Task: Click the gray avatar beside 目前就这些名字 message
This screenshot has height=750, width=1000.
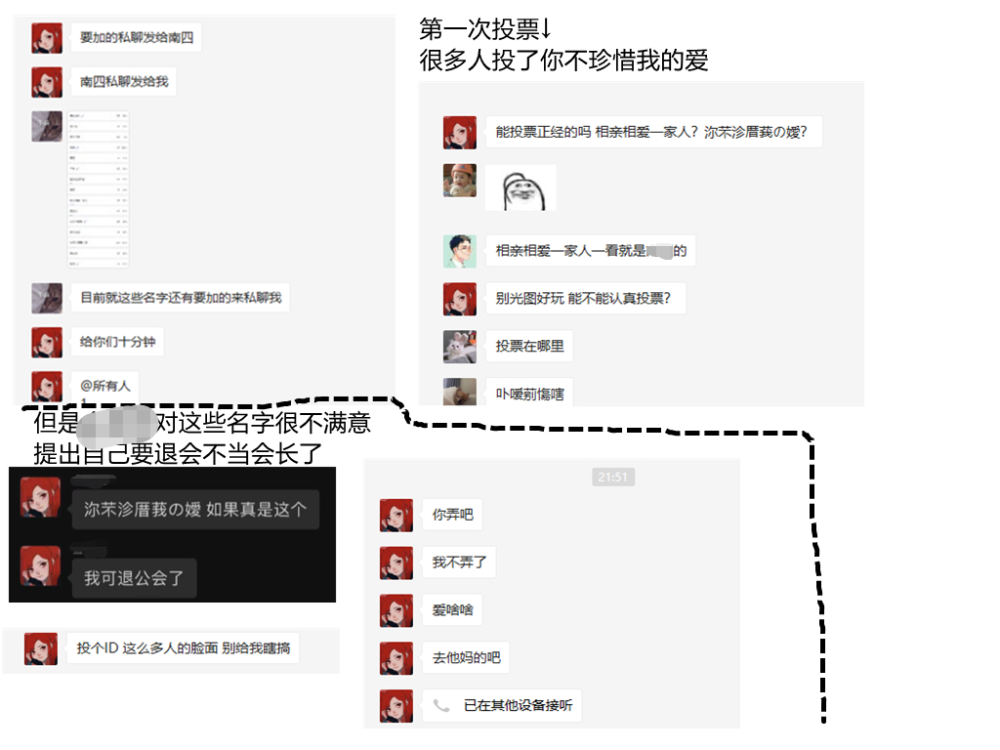Action: 47,298
